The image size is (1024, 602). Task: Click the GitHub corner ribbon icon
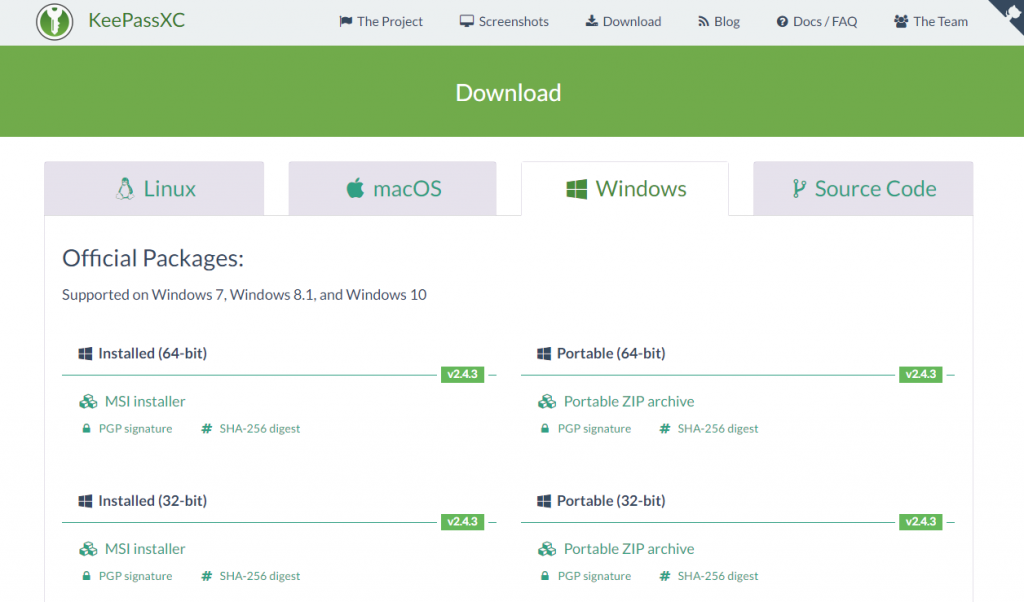[1008, 14]
